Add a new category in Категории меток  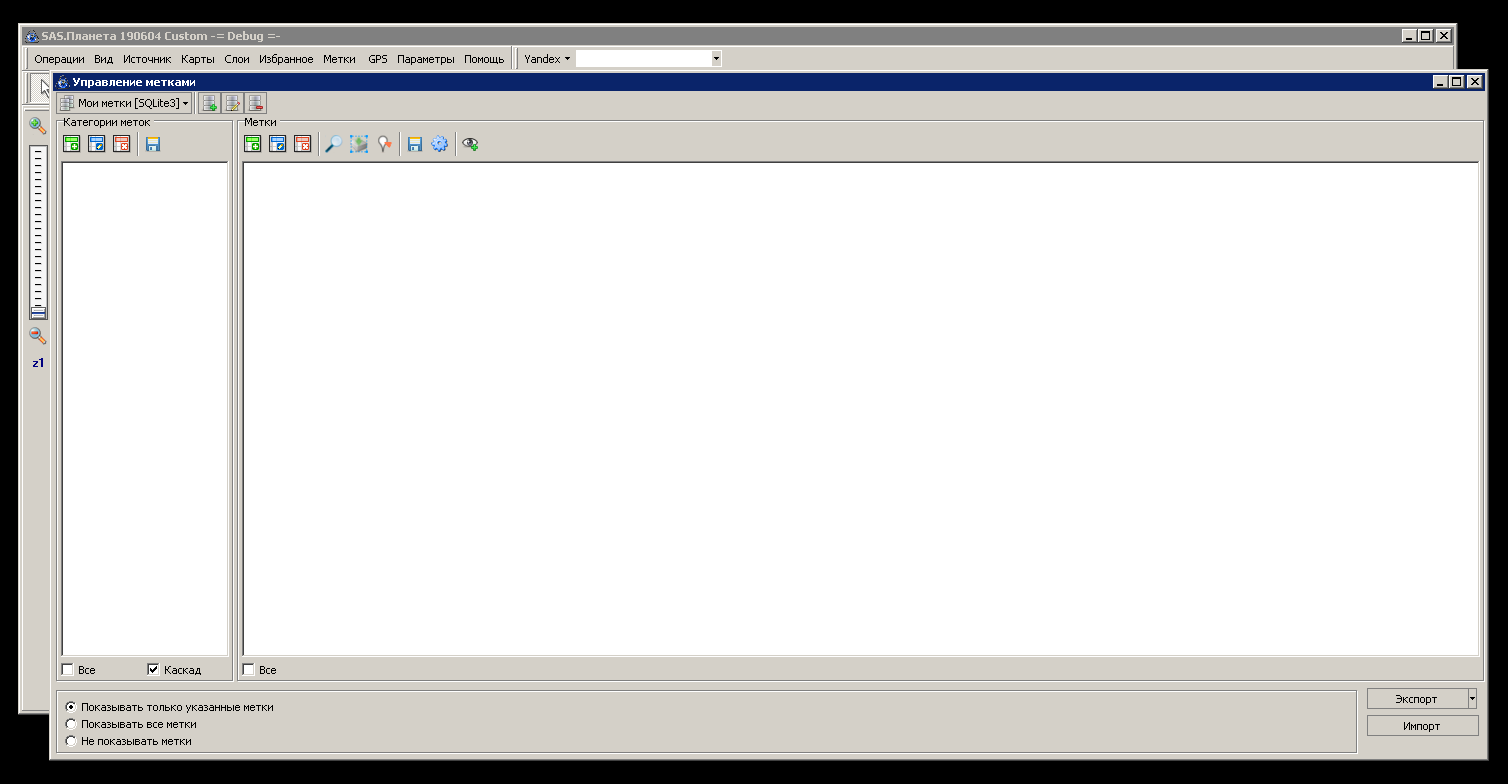point(72,145)
